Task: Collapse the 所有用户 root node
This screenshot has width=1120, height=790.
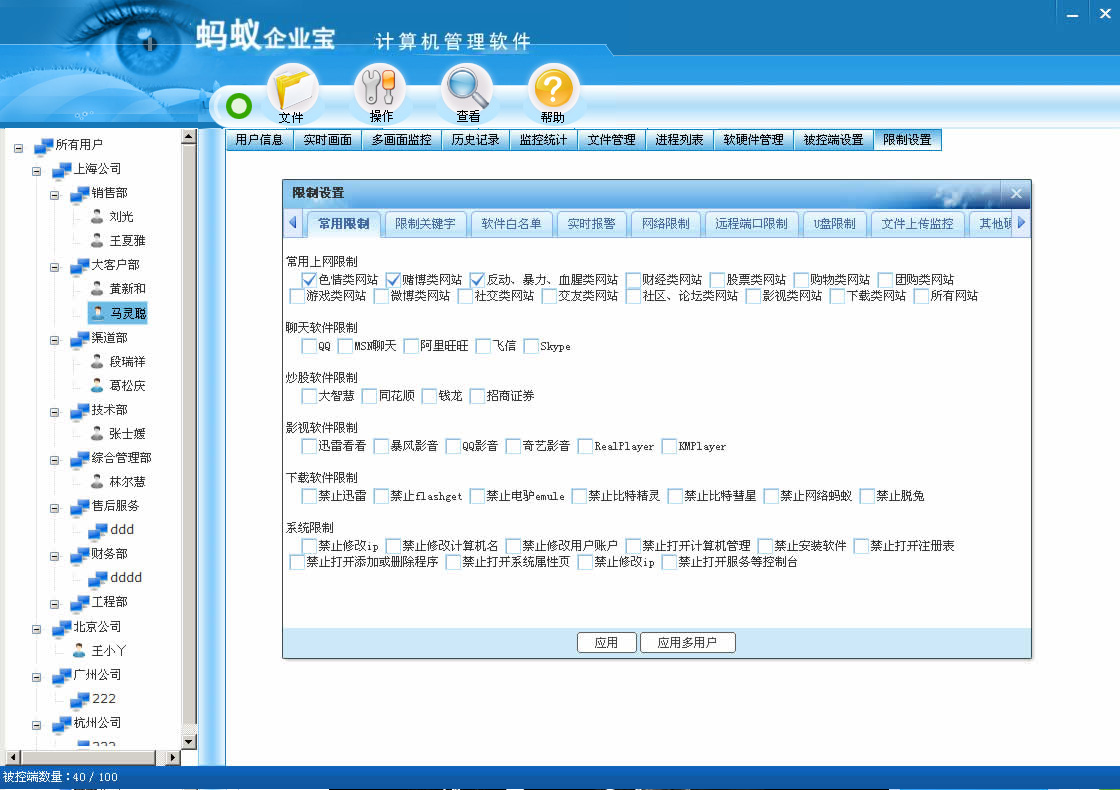Action: (19, 146)
